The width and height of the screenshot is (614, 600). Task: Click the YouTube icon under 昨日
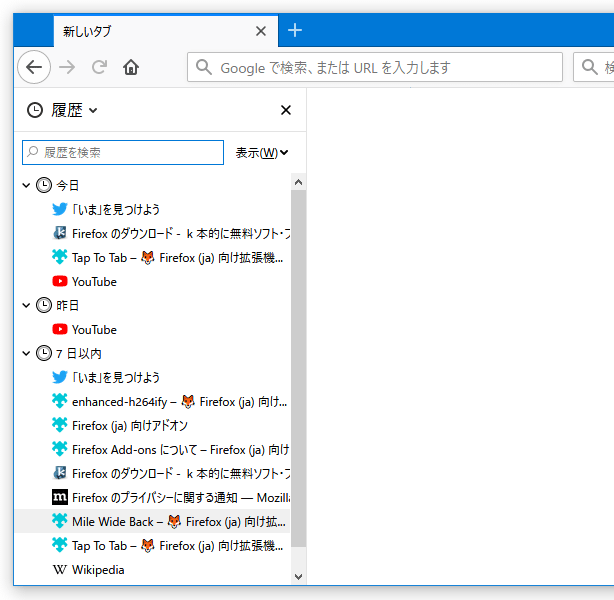pos(60,329)
